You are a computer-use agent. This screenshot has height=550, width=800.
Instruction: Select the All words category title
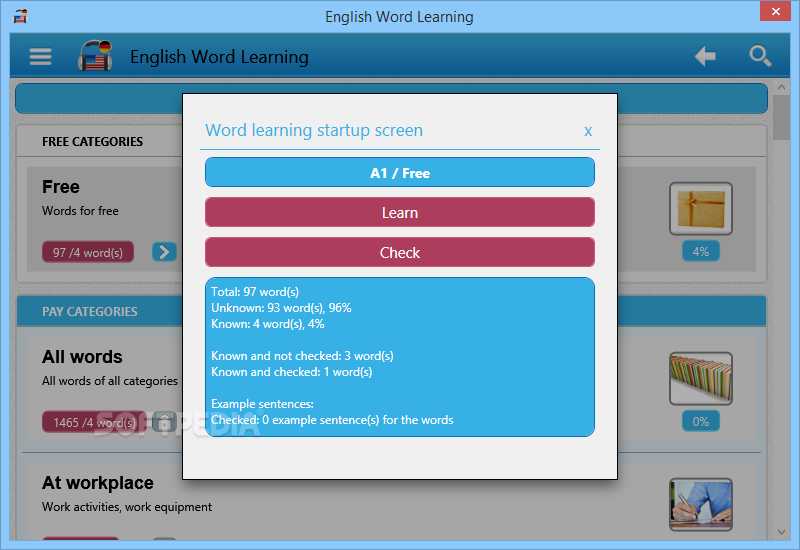(x=82, y=357)
